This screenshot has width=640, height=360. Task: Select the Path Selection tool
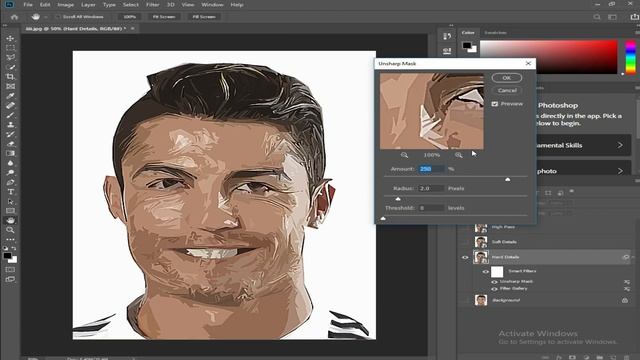tap(10, 201)
